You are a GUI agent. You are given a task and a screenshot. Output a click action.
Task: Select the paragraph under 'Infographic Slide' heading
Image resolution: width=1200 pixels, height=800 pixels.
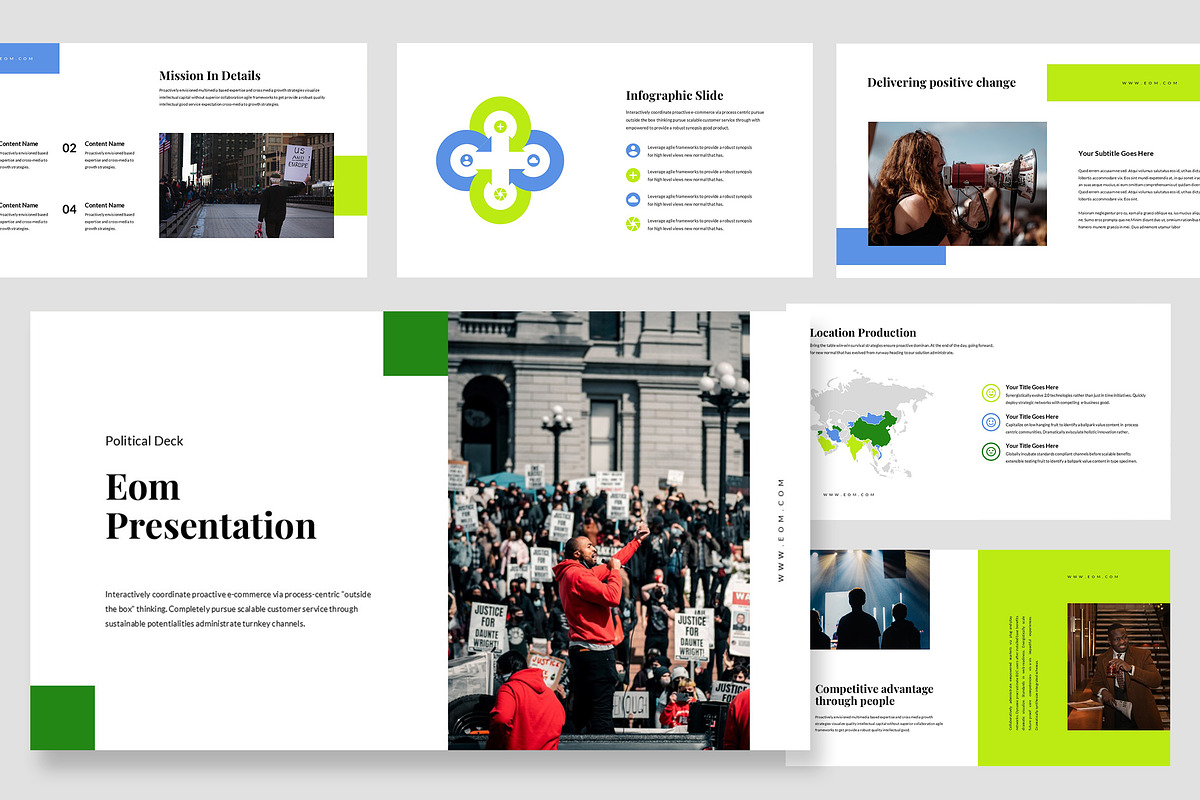pyautogui.click(x=695, y=120)
